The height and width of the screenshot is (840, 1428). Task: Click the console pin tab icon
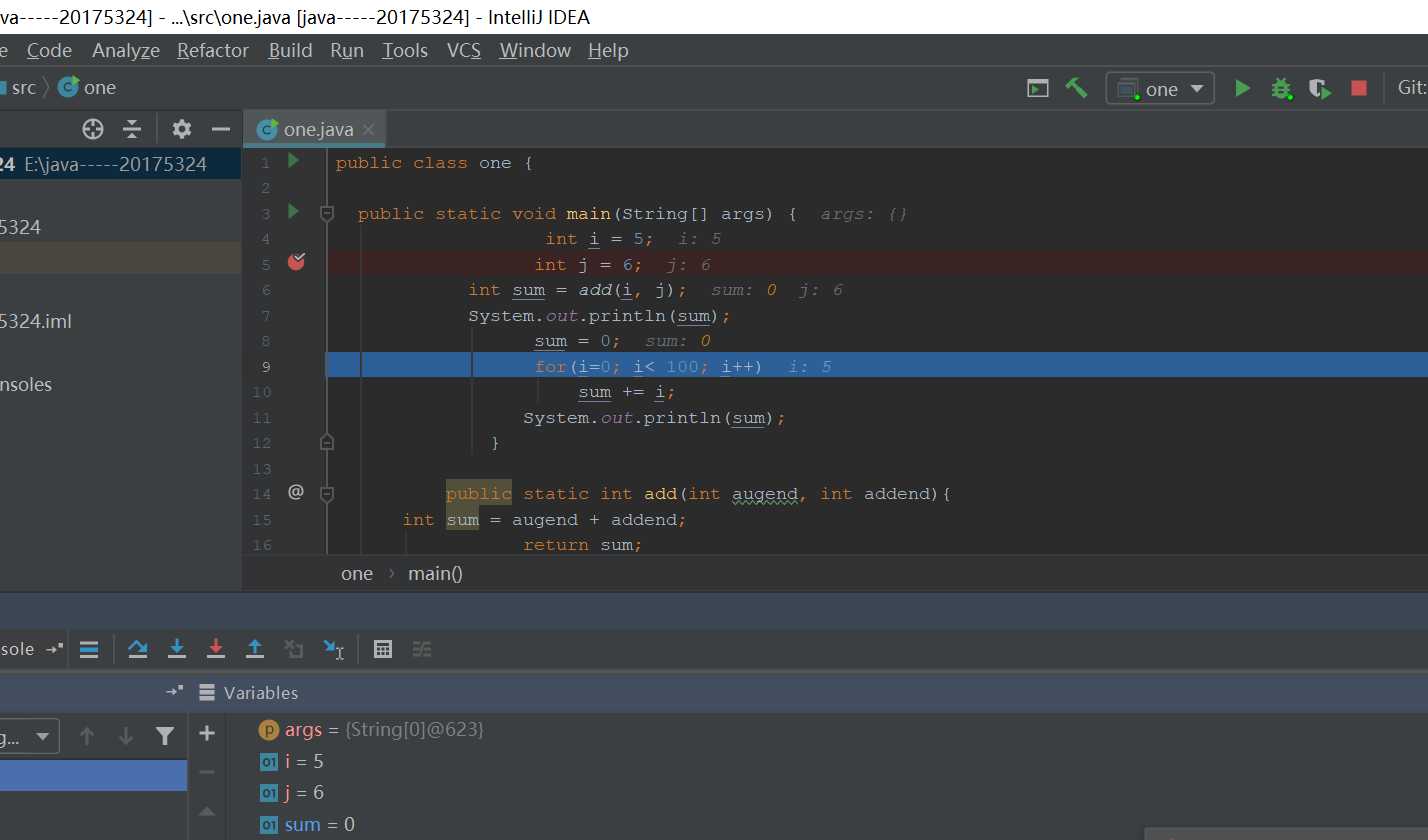(55, 649)
